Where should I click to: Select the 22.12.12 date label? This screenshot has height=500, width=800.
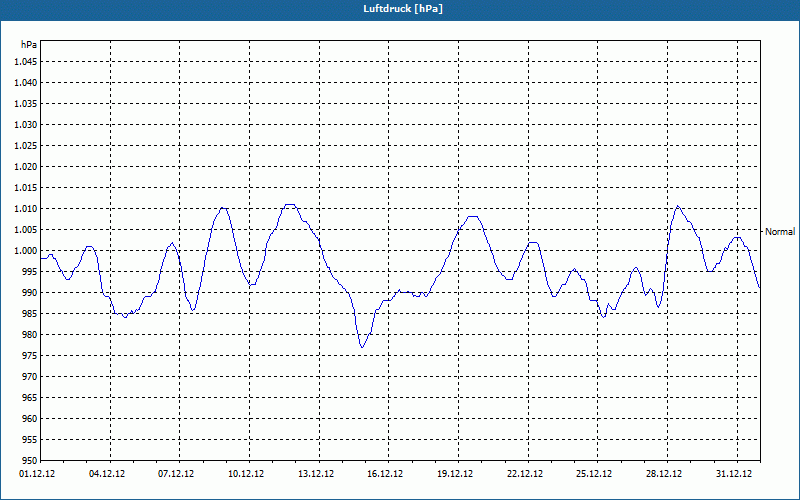(525, 474)
